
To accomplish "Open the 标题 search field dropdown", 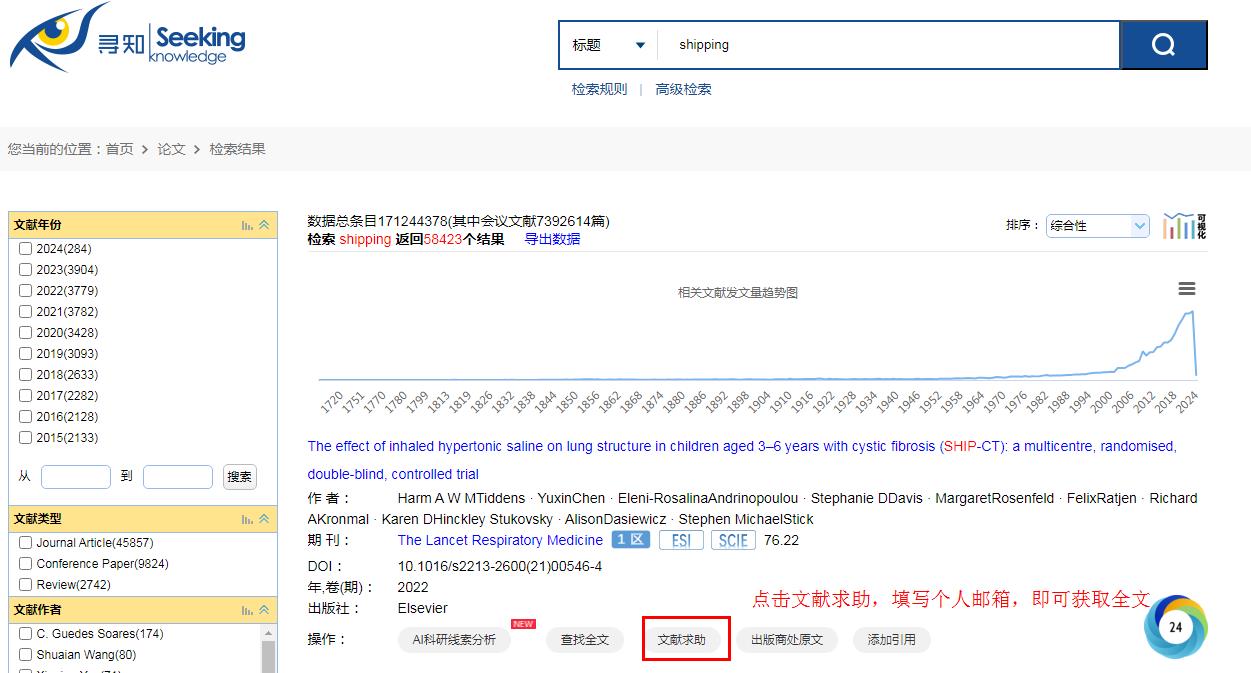I will 609,45.
